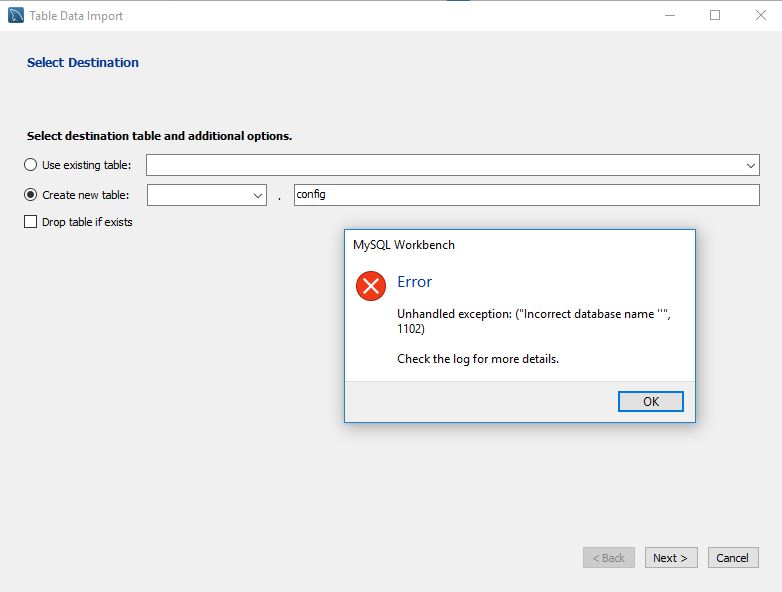The image size is (782, 592).
Task: Click the new table name field containing config
Action: tap(527, 195)
